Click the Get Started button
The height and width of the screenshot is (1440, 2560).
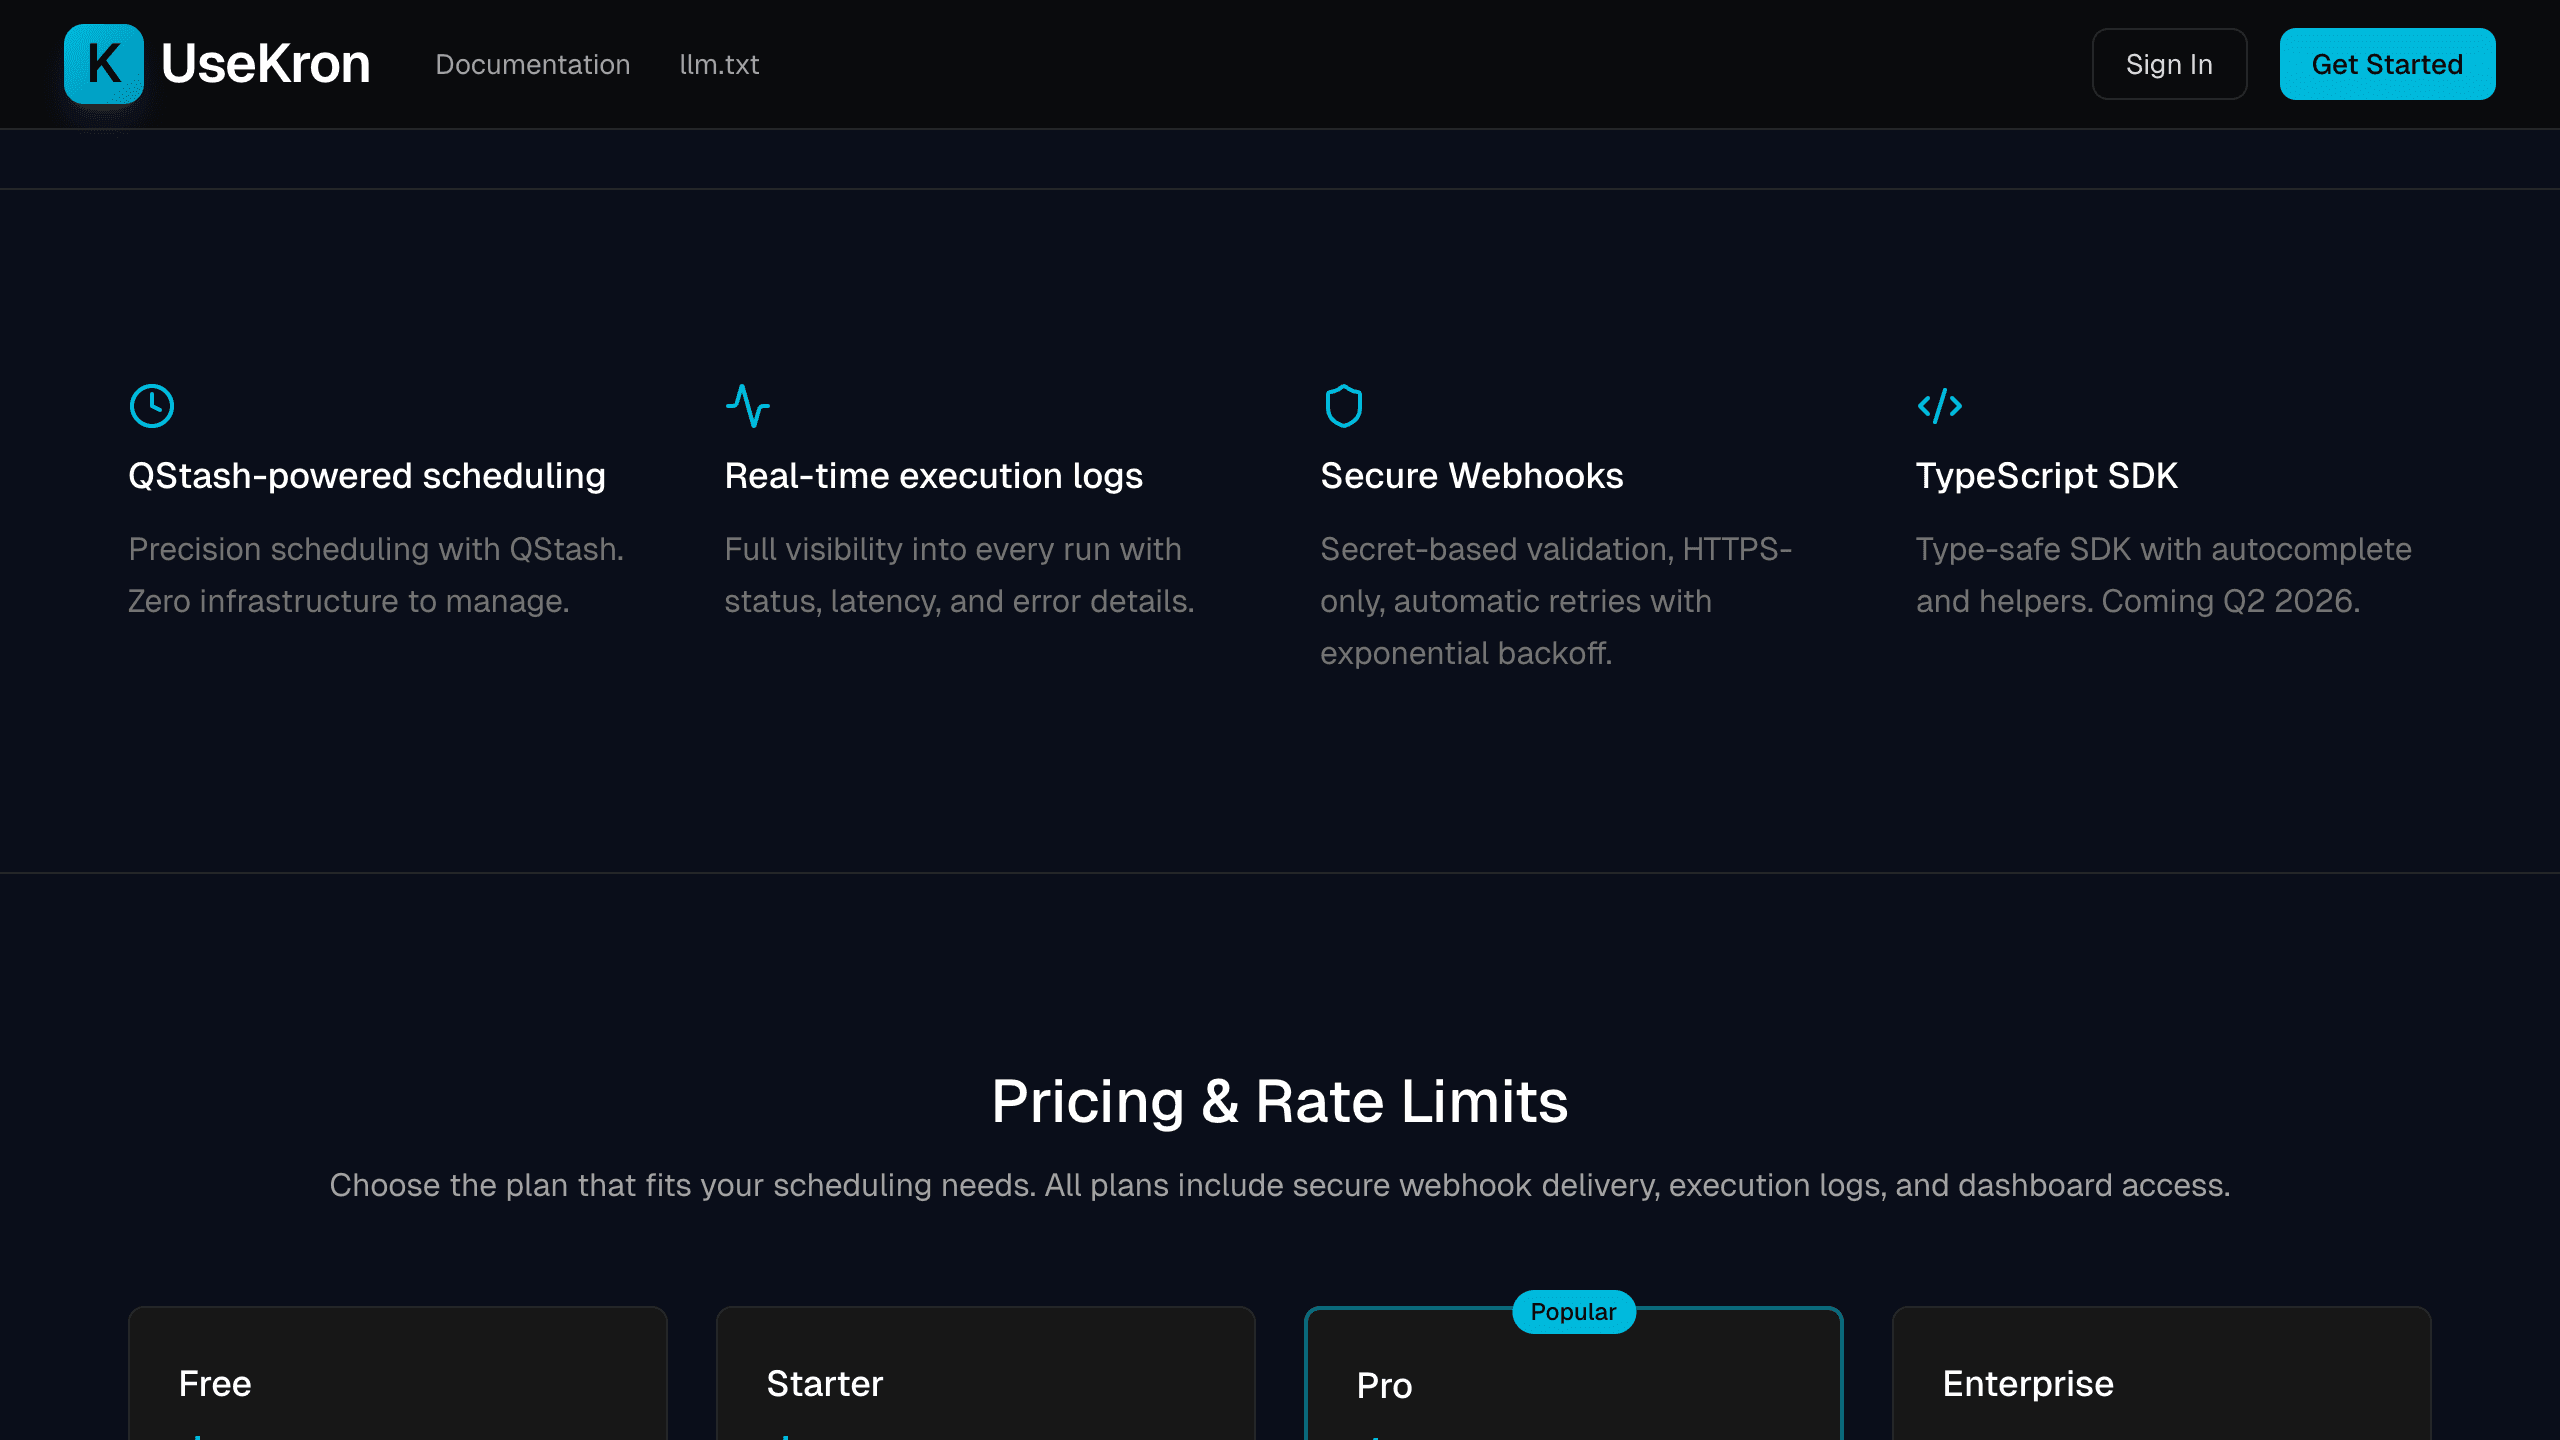coord(2387,64)
